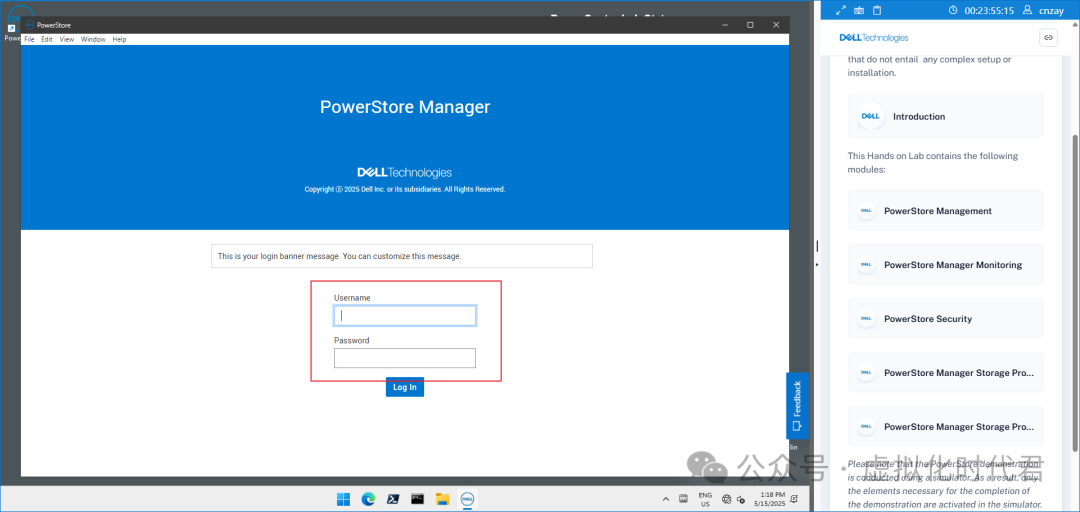The height and width of the screenshot is (512, 1080).
Task: Click the Dell PowerStore taskbar icon
Action: pyautogui.click(x=467, y=500)
